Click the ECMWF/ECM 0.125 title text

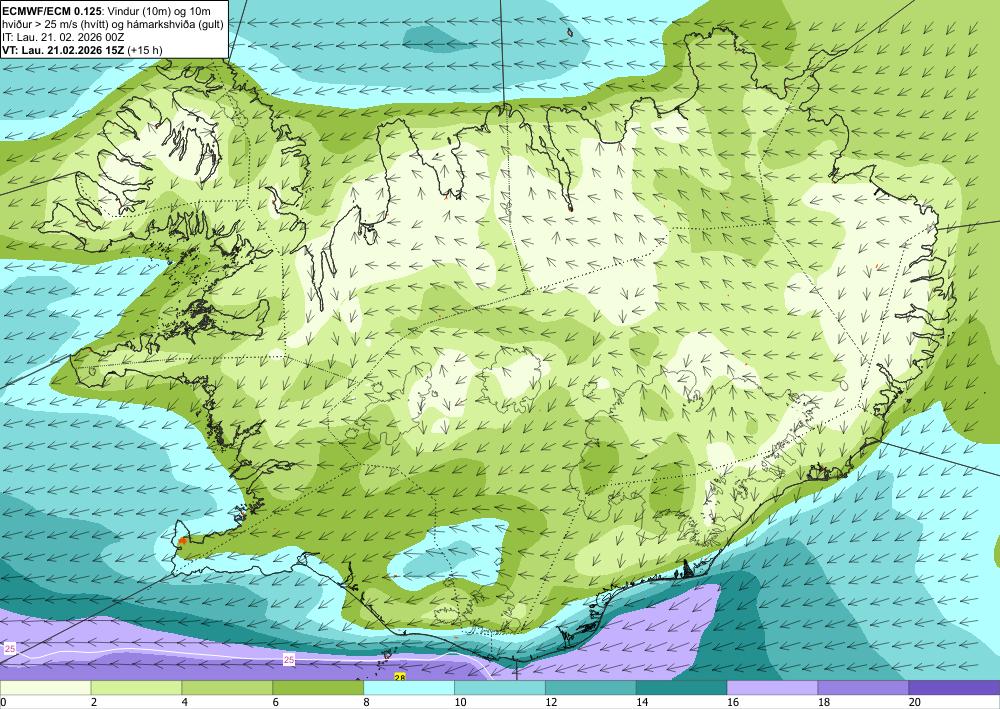pyautogui.click(x=43, y=11)
